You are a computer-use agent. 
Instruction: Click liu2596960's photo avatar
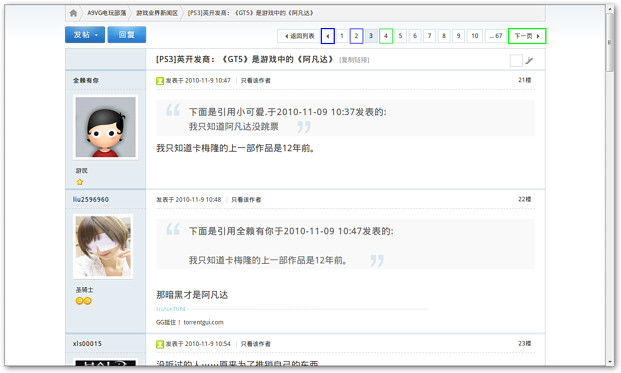point(103,247)
